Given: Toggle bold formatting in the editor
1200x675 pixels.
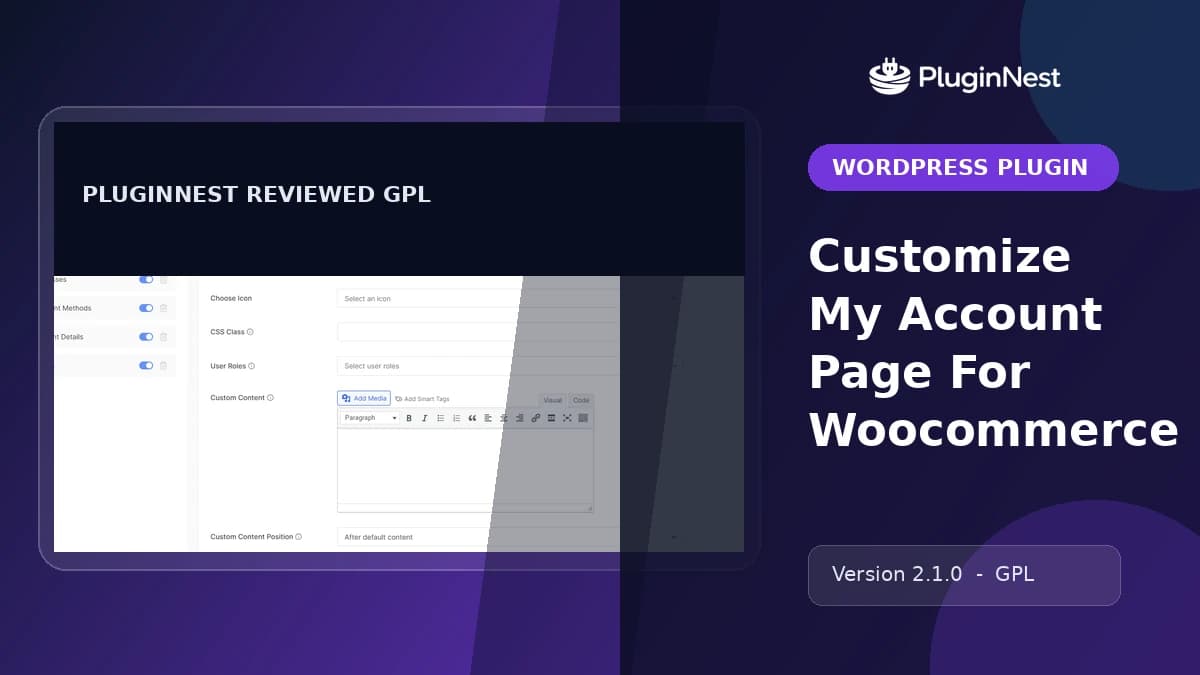Looking at the screenshot, I should pos(409,418).
